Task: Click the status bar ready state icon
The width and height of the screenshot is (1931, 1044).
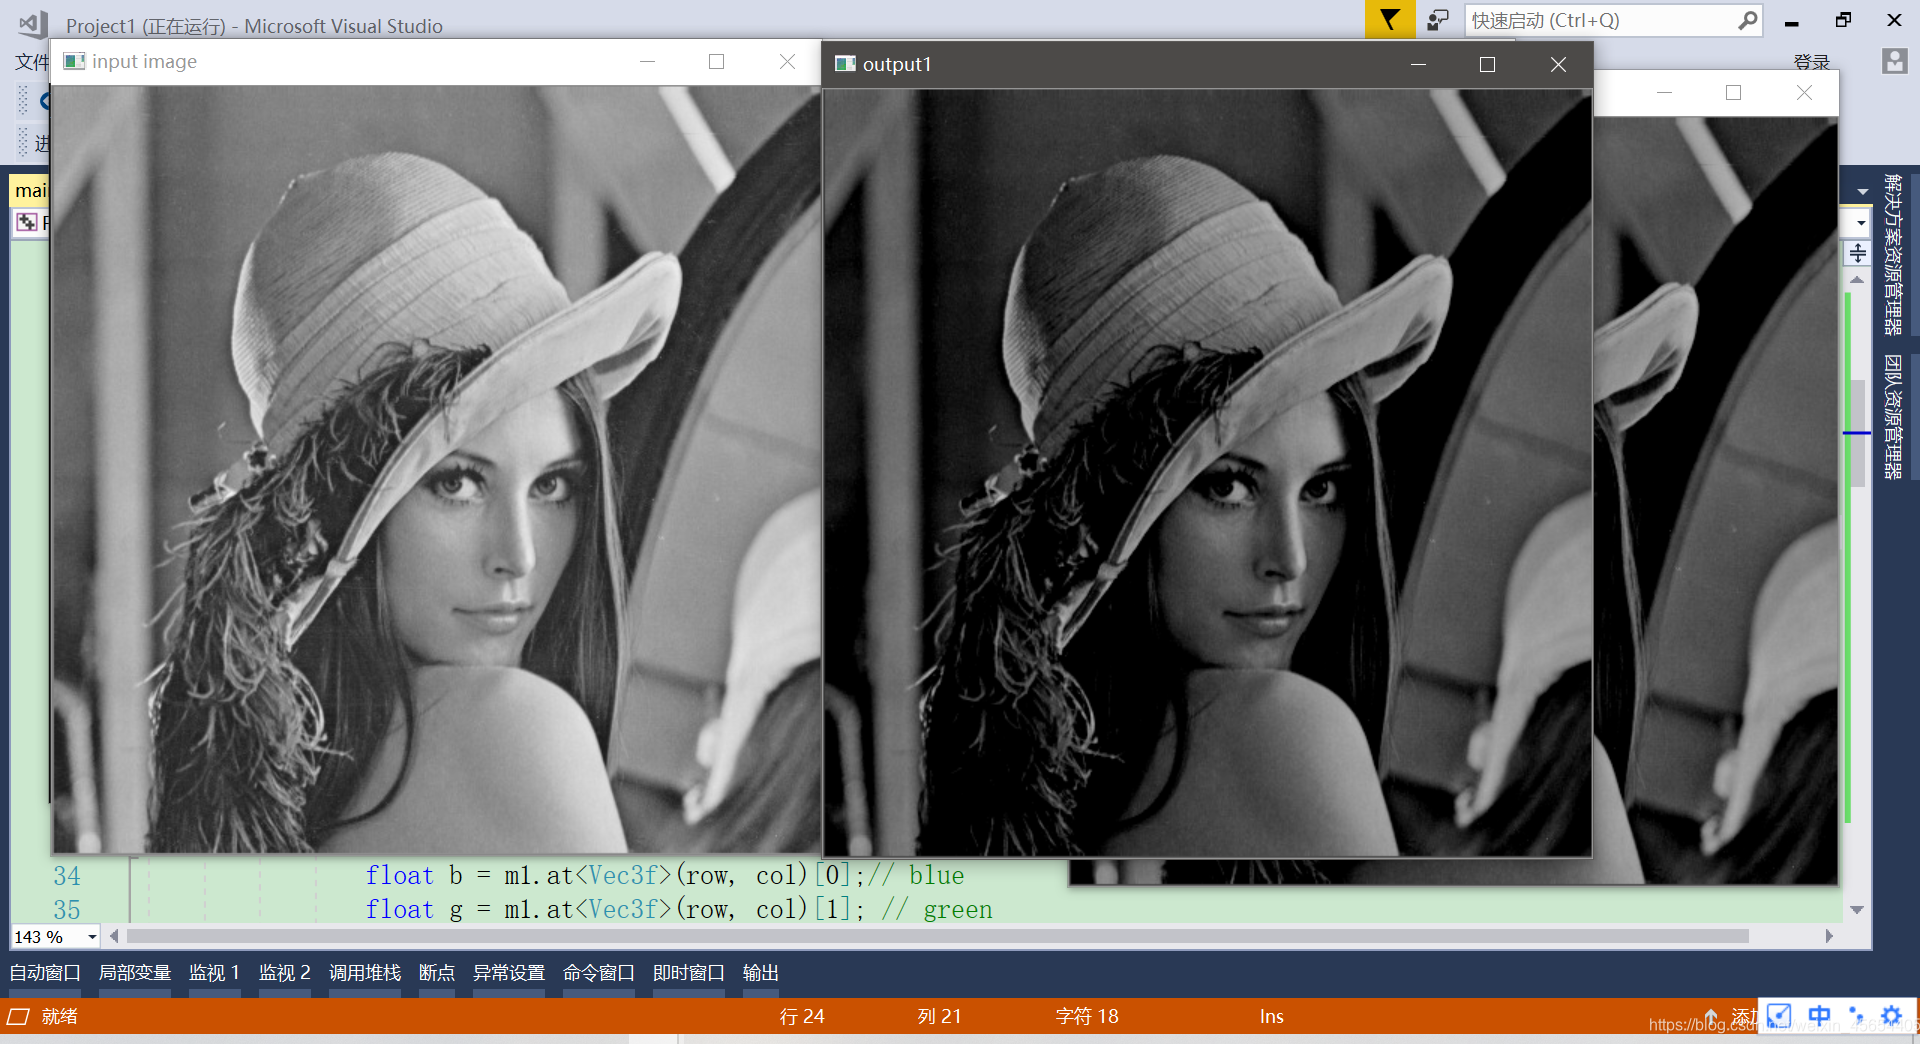Action: point(18,1017)
